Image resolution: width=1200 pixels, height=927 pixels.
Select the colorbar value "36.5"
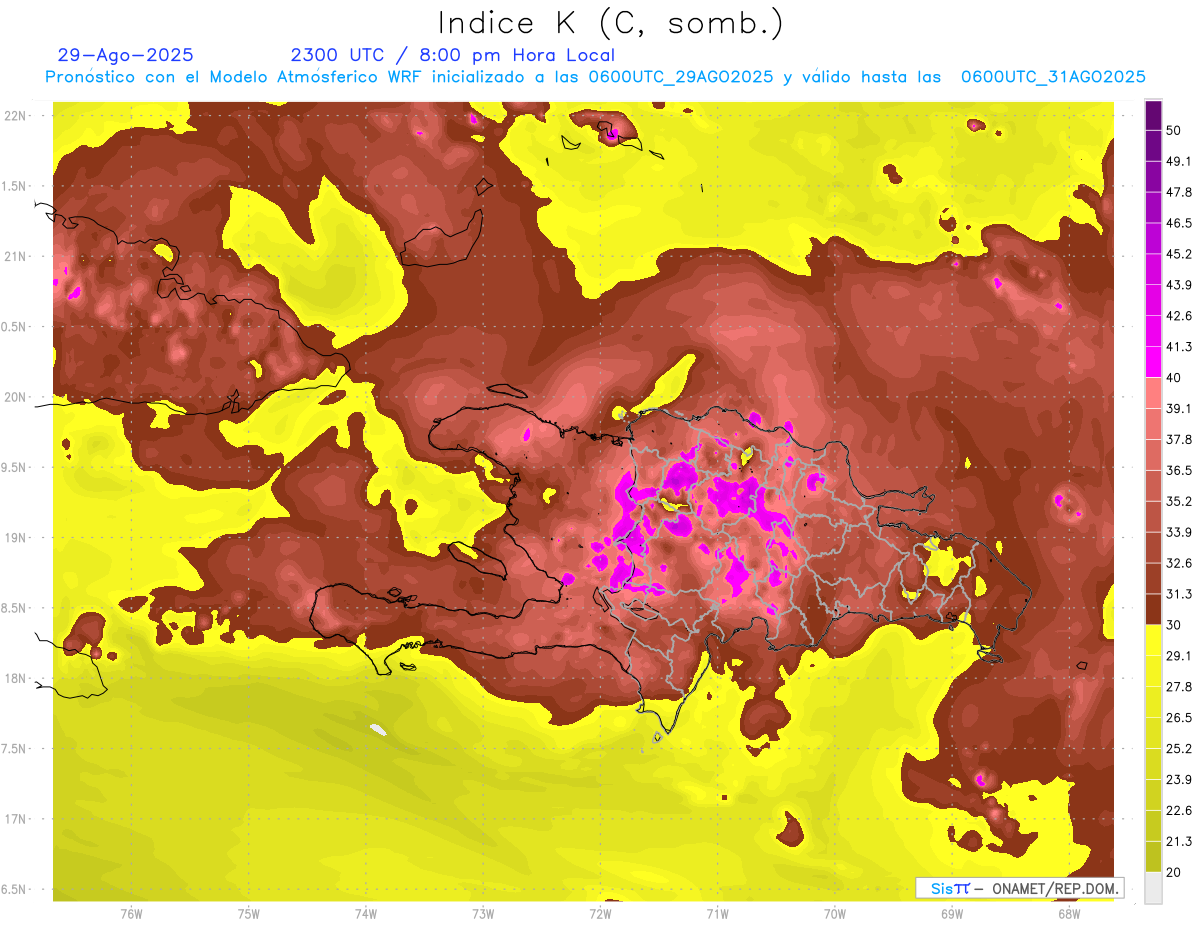[1178, 470]
